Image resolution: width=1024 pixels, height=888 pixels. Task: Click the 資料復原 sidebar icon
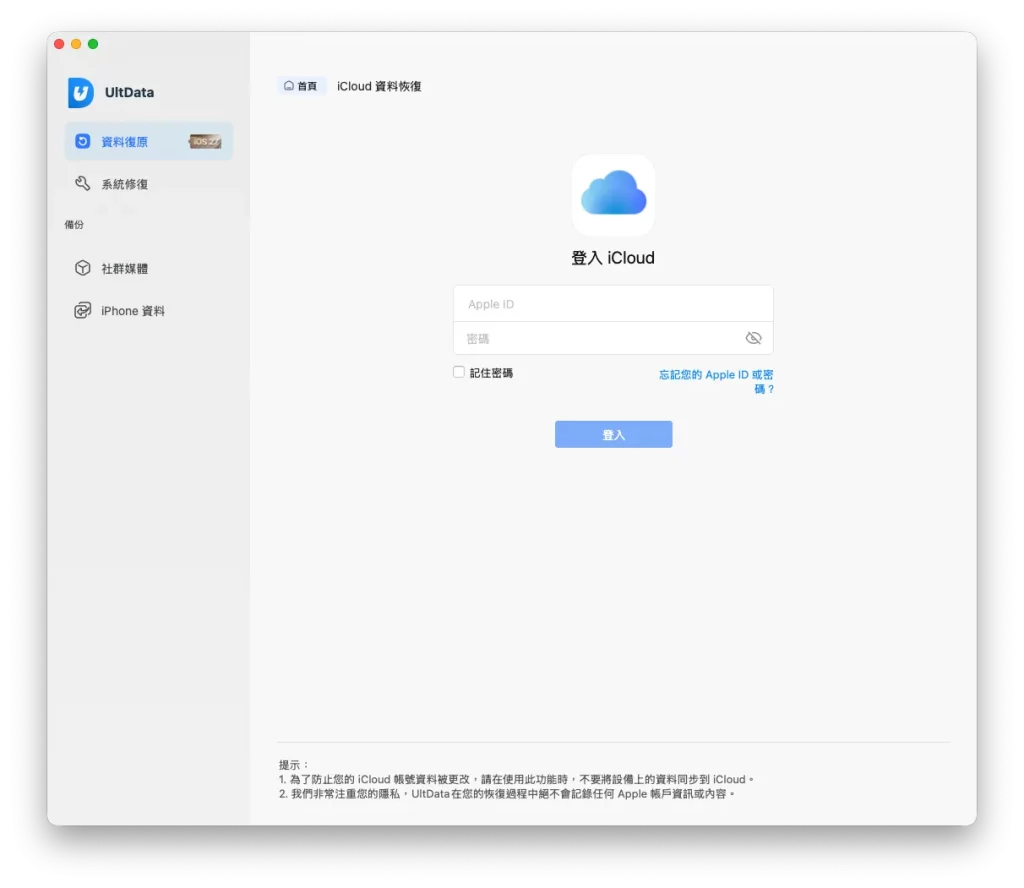[x=82, y=141]
